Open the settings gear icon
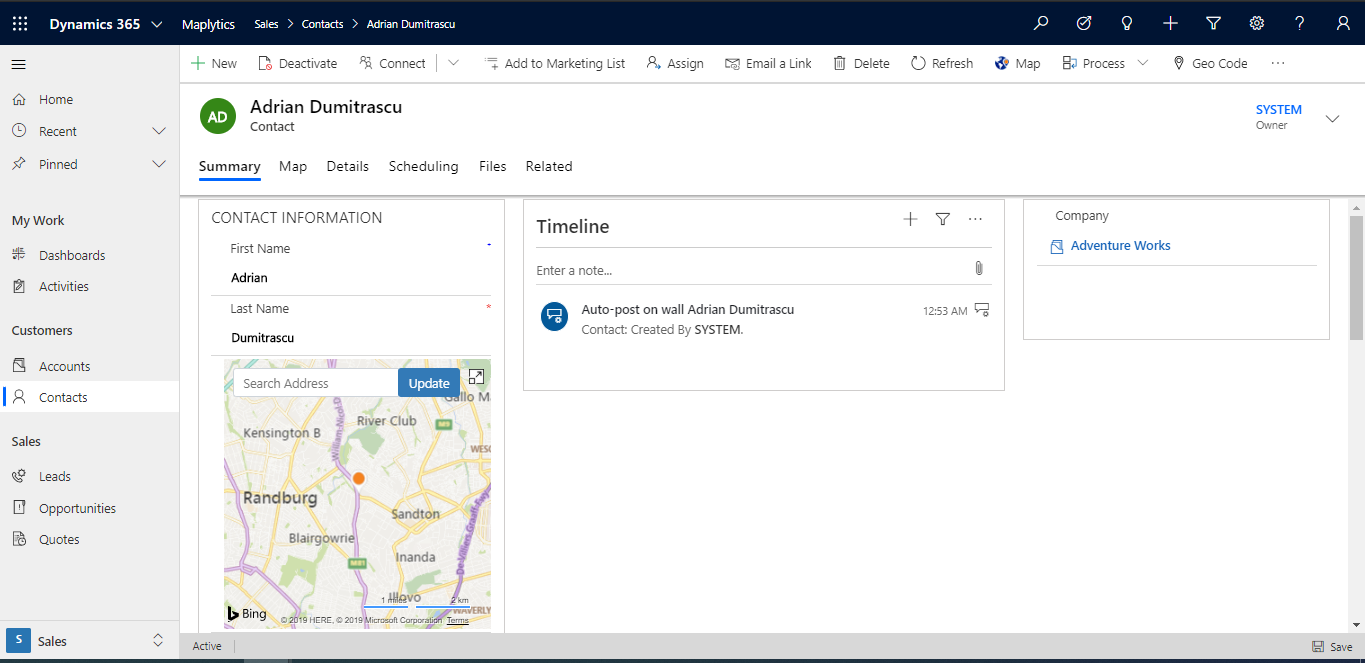 pos(1257,23)
